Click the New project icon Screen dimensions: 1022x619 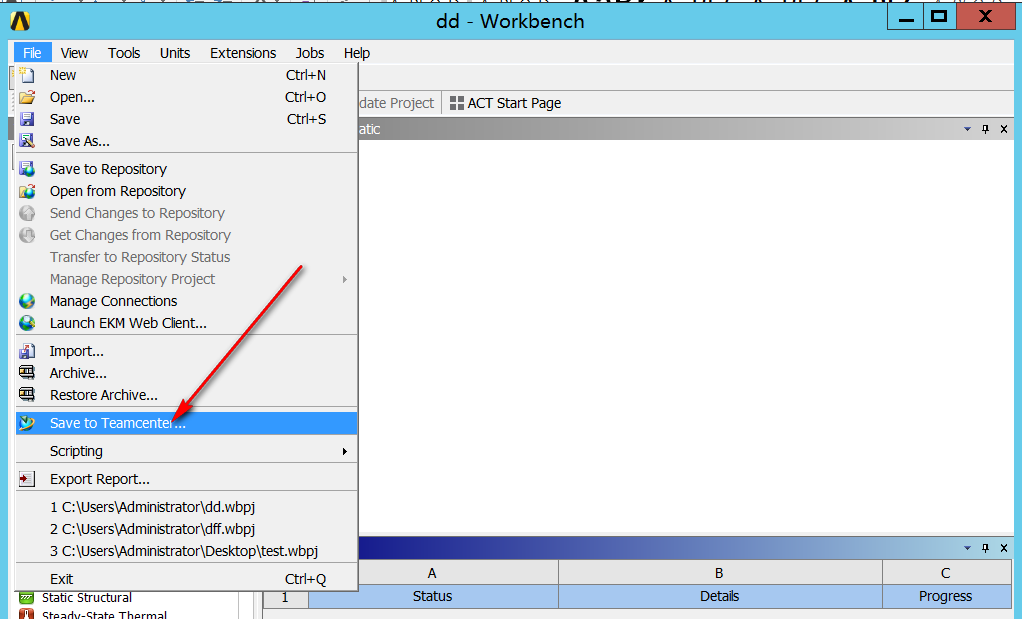pyautogui.click(x=28, y=75)
